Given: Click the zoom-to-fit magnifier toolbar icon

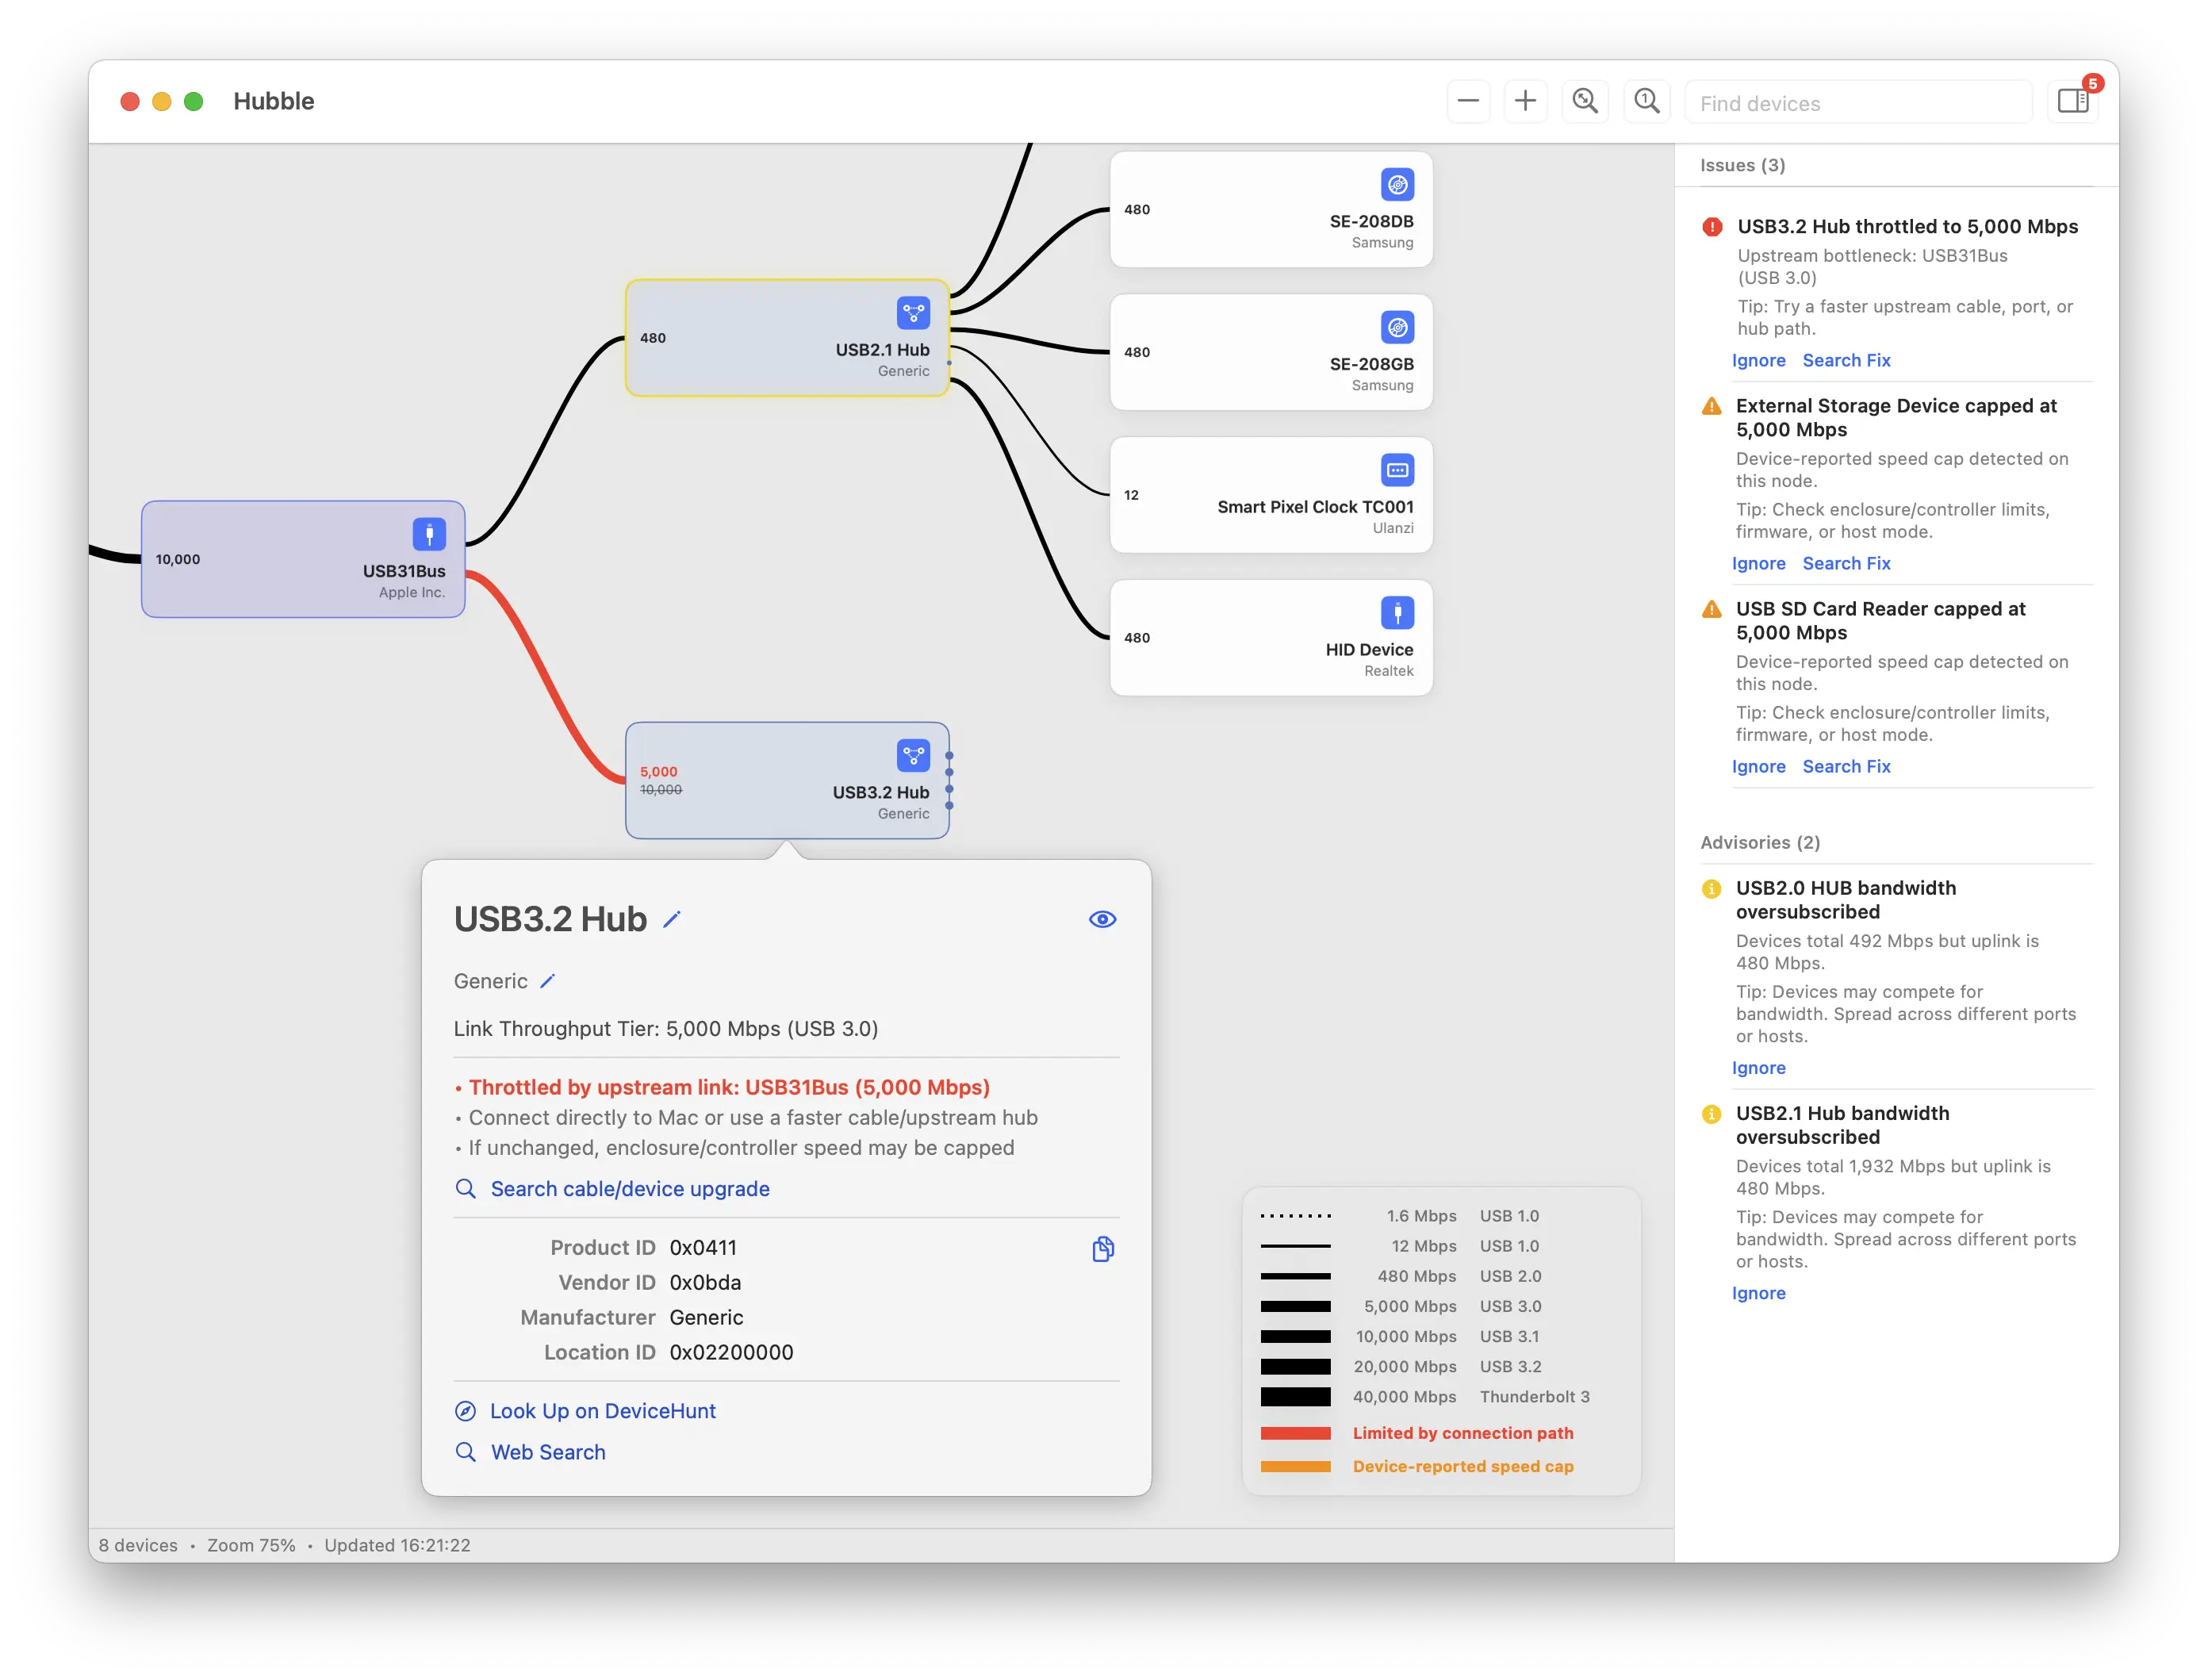Looking at the screenshot, I should [1585, 100].
